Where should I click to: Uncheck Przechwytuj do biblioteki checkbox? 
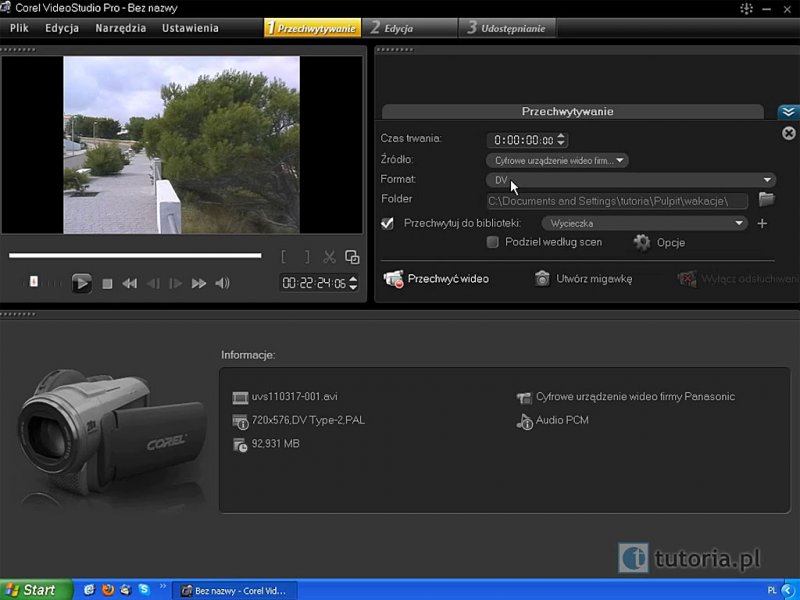(x=388, y=224)
